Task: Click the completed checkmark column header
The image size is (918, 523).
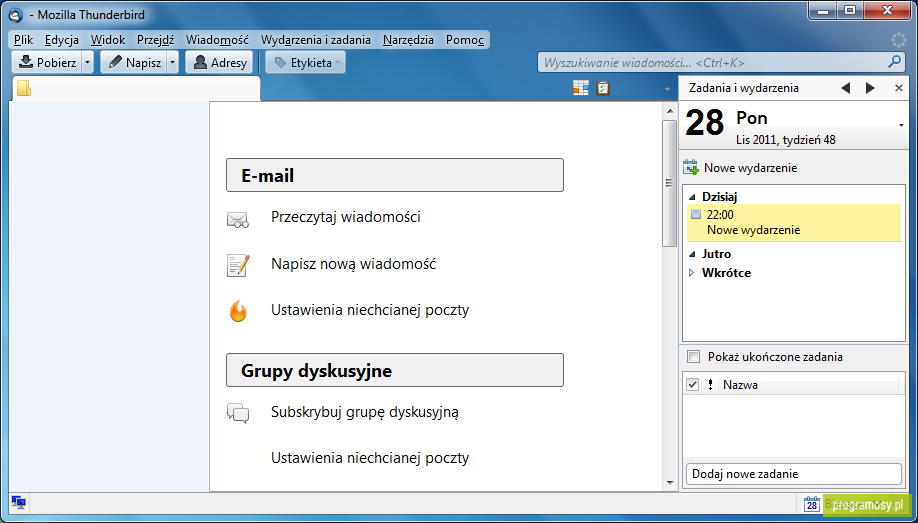Action: (693, 385)
